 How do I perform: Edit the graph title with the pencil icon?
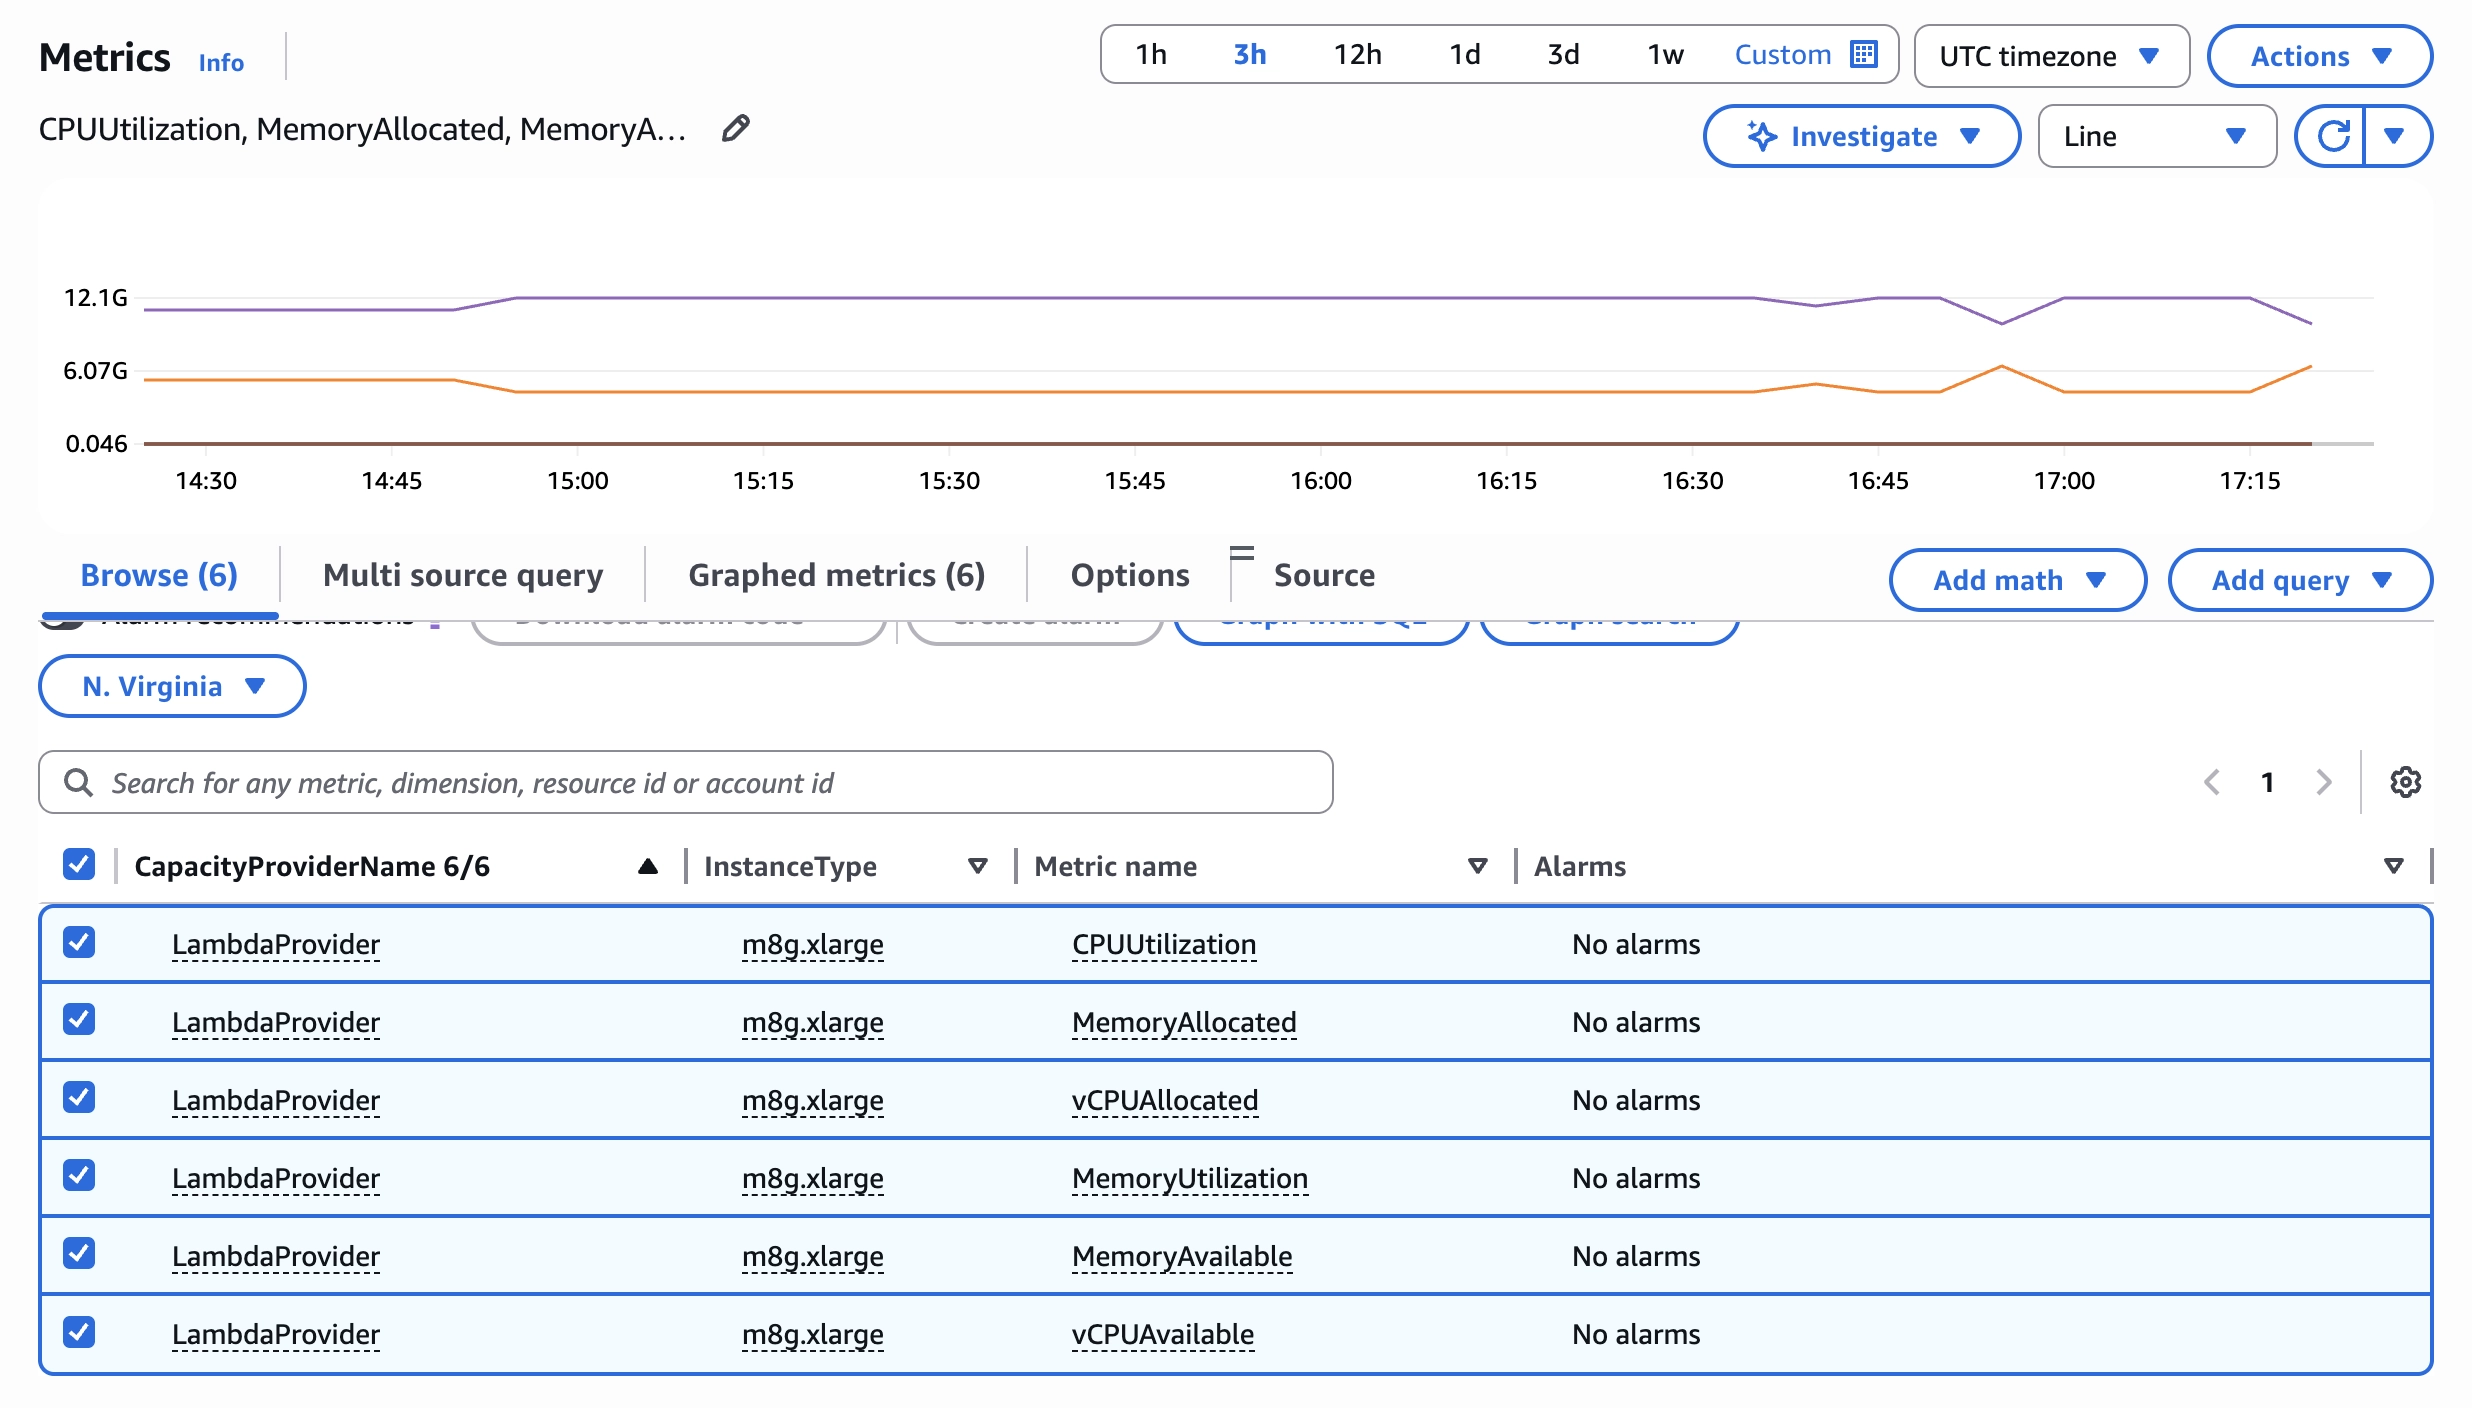point(735,129)
